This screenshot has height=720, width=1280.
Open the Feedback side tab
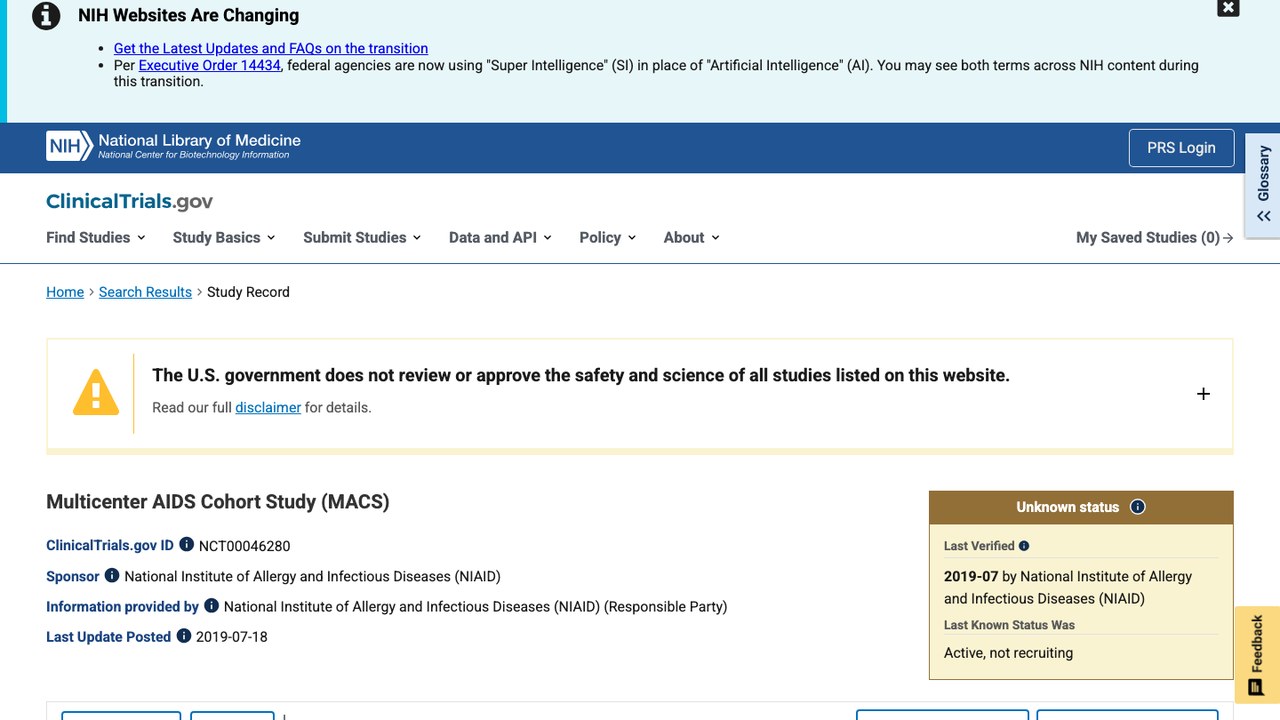click(1257, 655)
